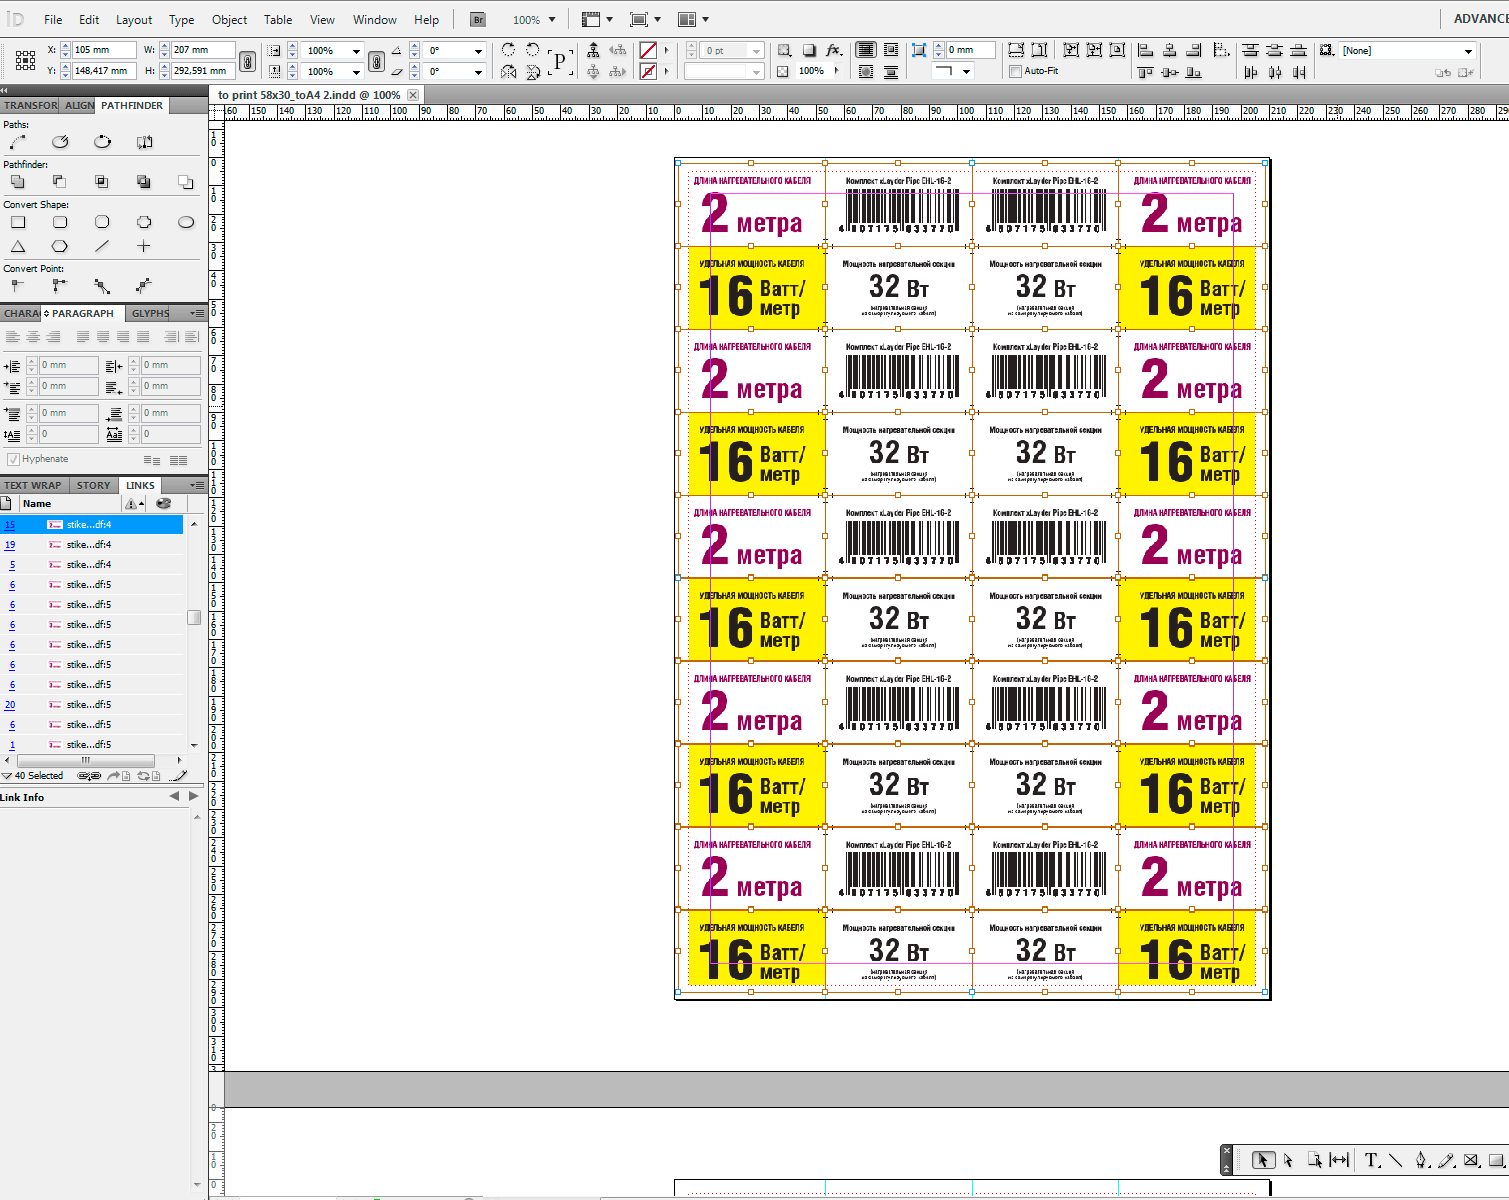Image resolution: width=1509 pixels, height=1200 pixels.
Task: Click Align horizontal centers icon
Action: (x=1170, y=50)
